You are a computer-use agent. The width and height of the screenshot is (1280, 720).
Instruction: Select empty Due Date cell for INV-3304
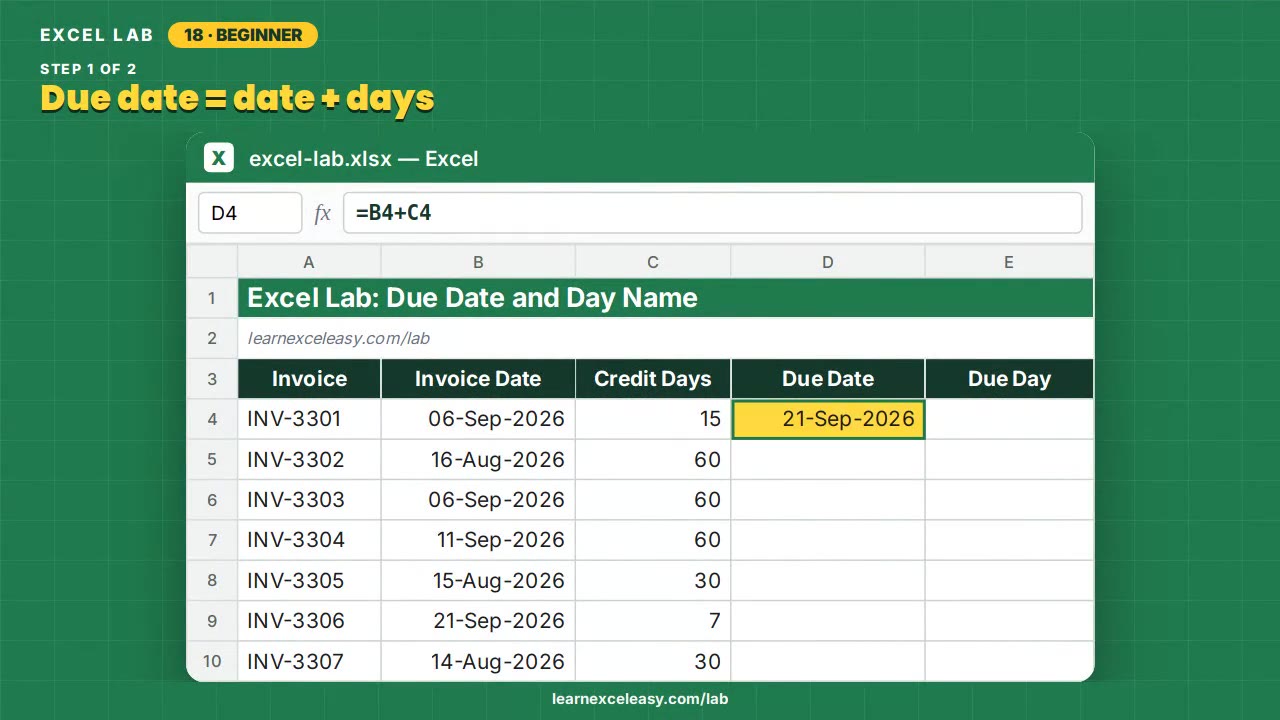click(x=828, y=540)
